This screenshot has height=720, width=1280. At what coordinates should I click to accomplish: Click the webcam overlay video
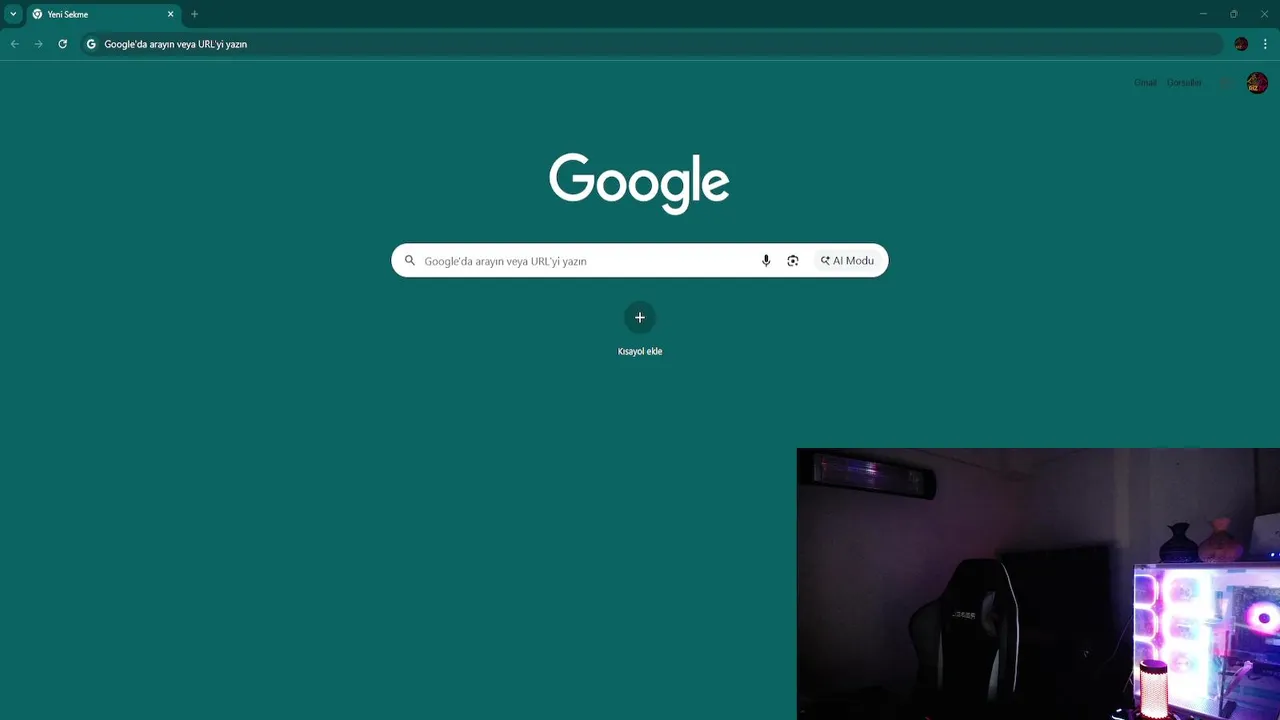point(1038,584)
